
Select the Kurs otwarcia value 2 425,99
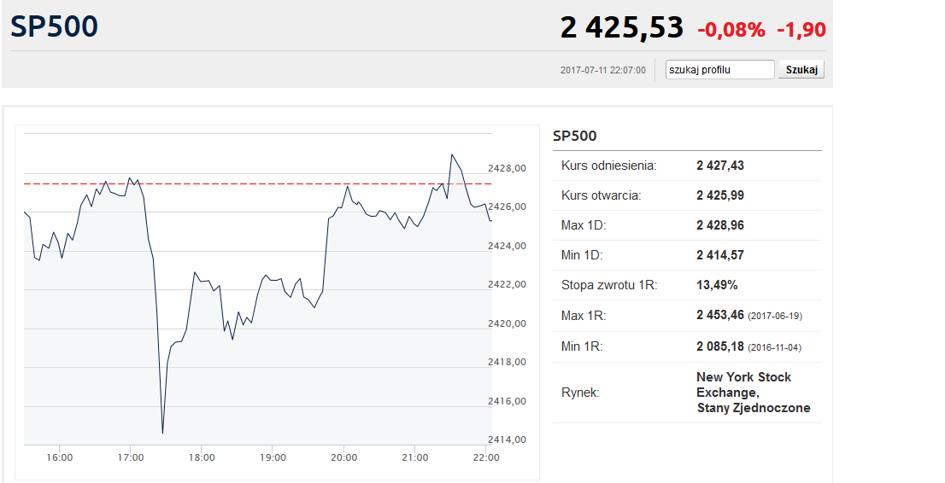[720, 195]
